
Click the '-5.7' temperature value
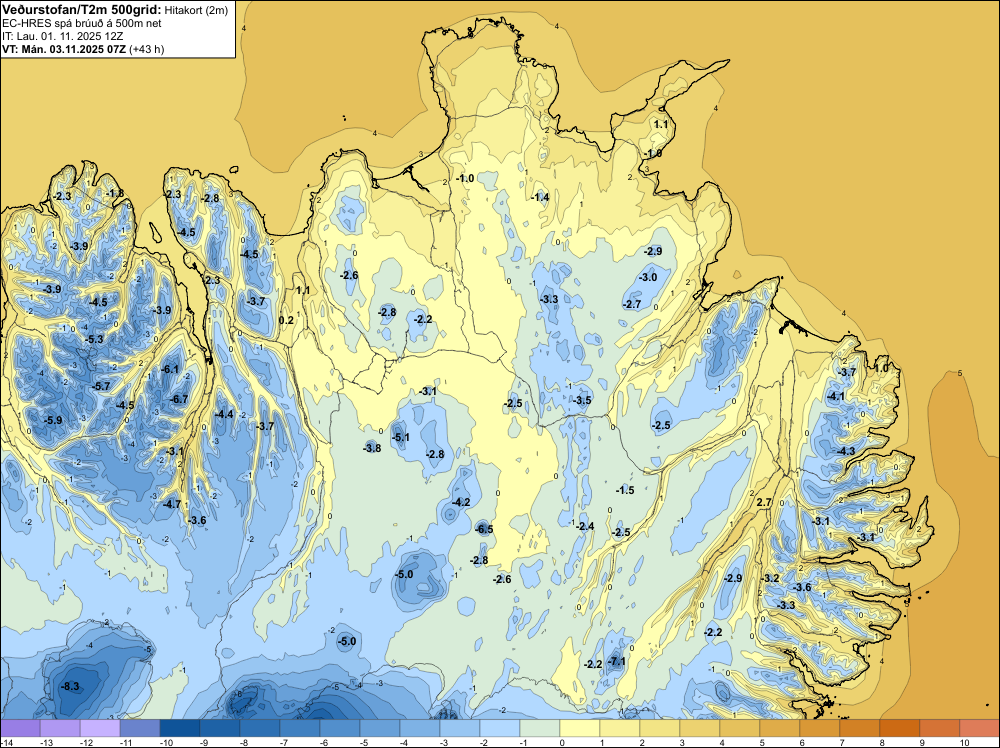101,386
